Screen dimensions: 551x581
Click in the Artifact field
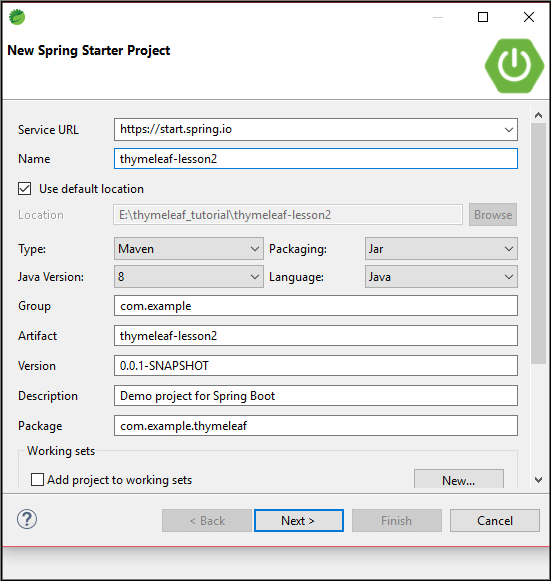pyautogui.click(x=316, y=336)
